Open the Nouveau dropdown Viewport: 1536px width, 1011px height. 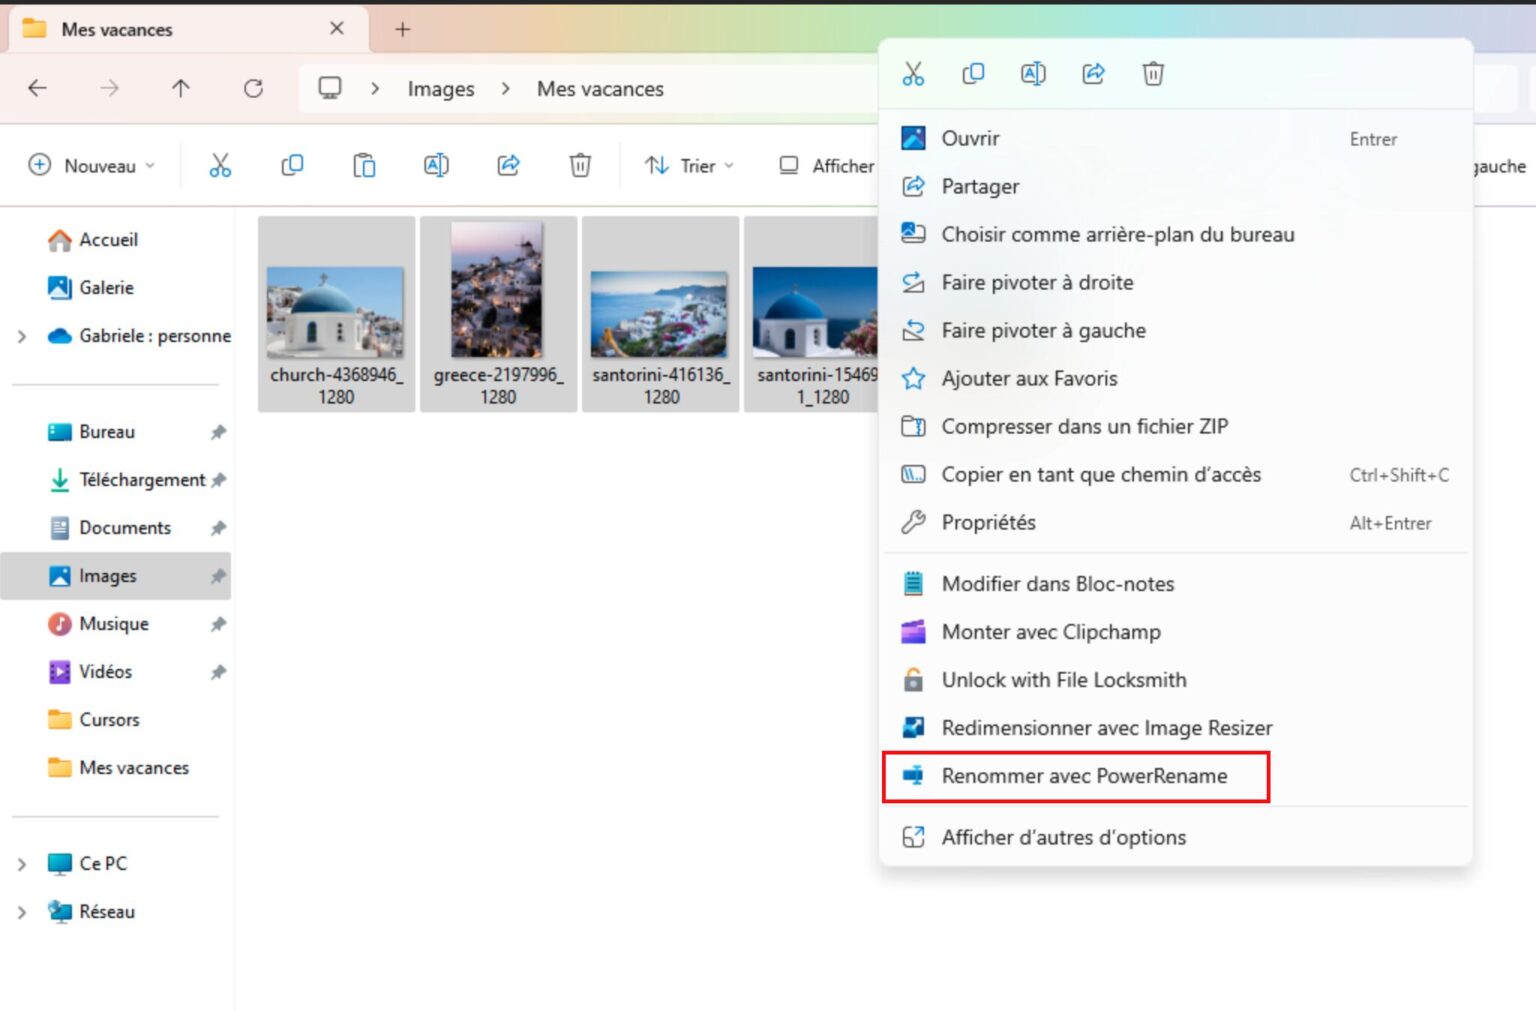[x=91, y=165]
